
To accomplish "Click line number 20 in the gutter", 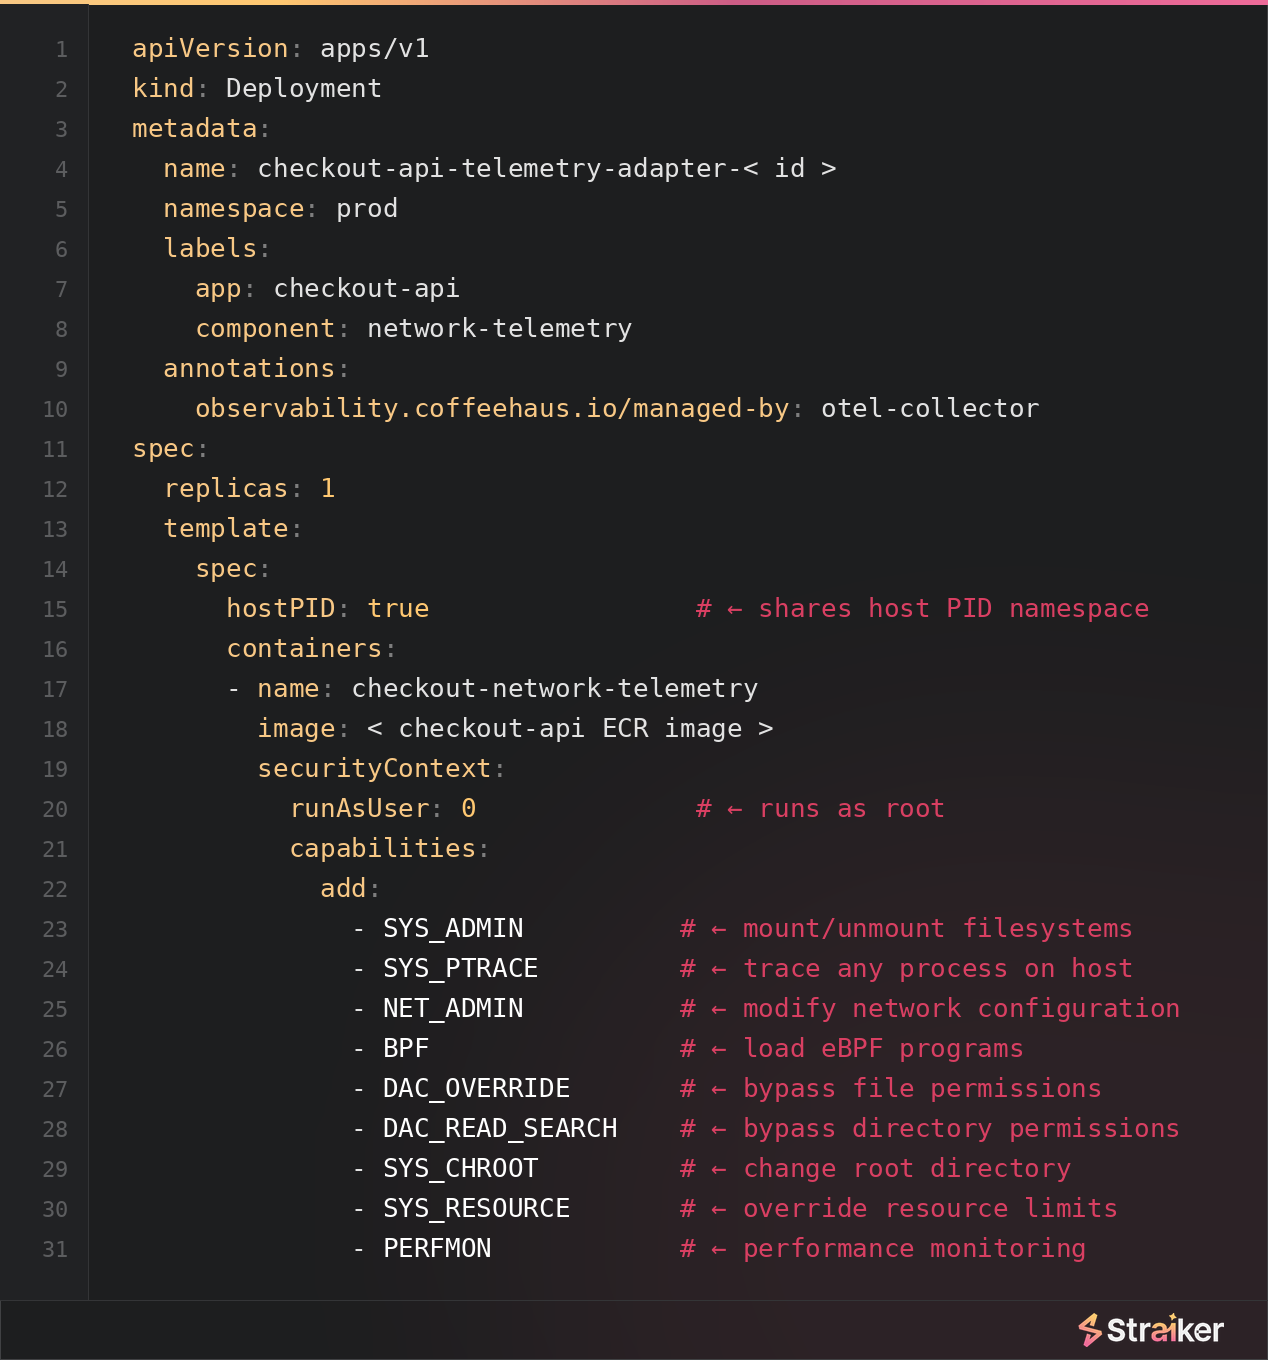I will click(55, 809).
